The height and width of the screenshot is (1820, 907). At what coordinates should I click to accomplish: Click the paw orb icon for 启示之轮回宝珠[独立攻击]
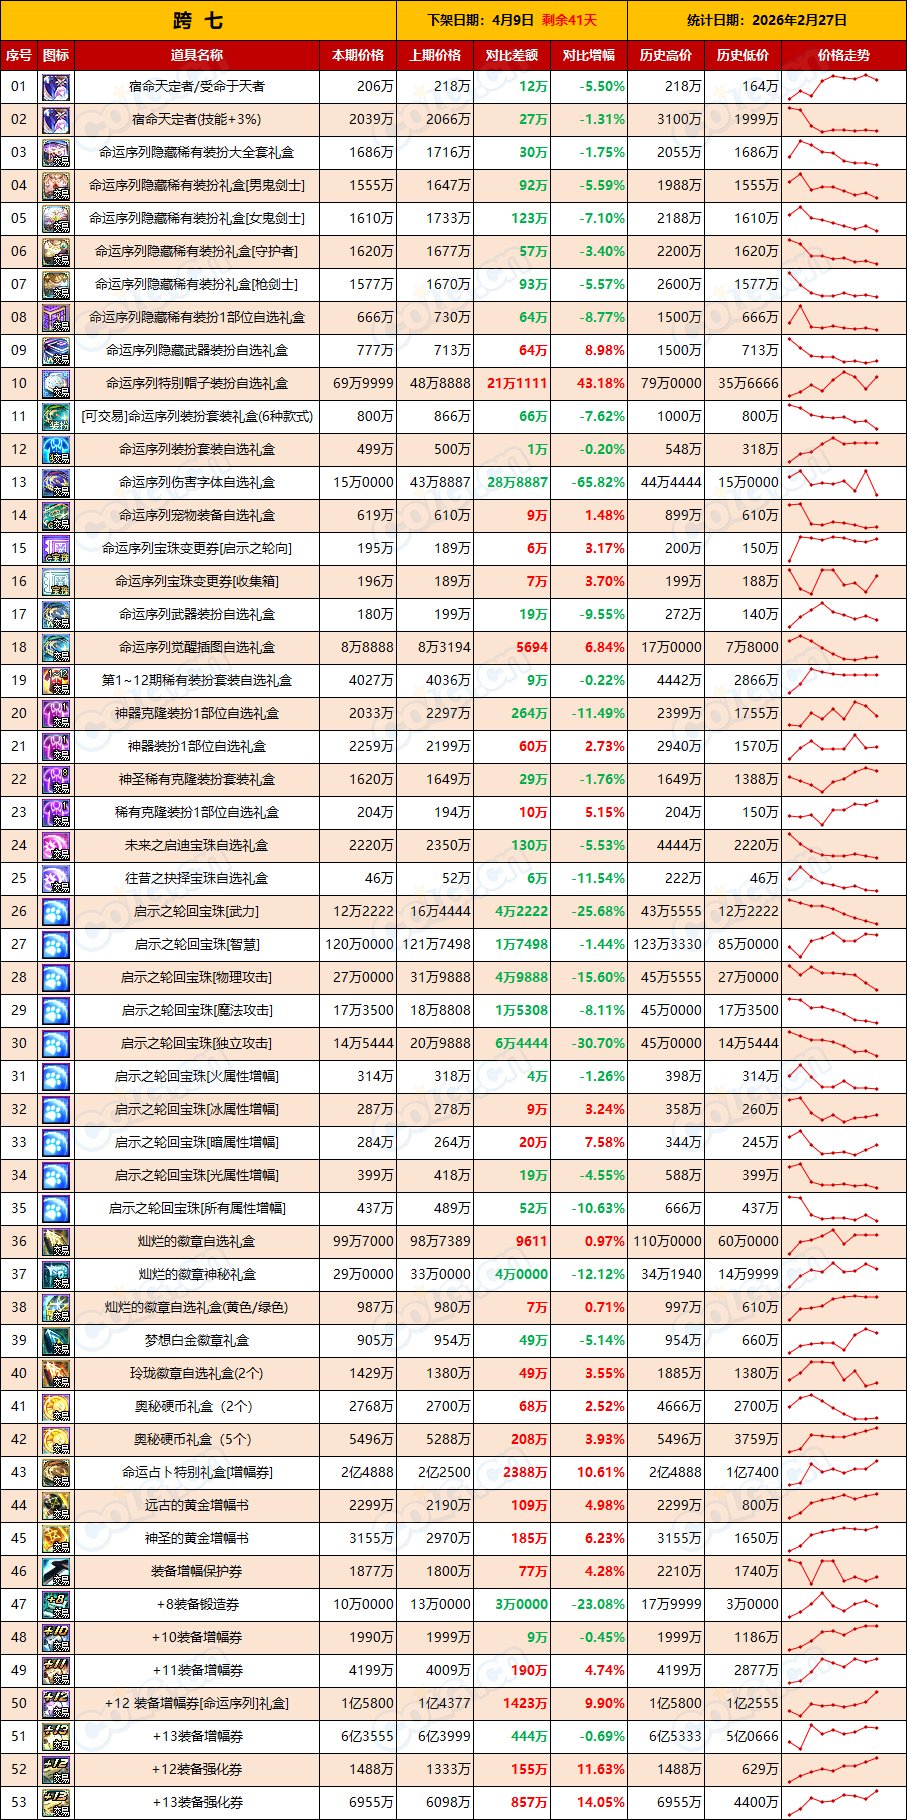click(56, 1044)
